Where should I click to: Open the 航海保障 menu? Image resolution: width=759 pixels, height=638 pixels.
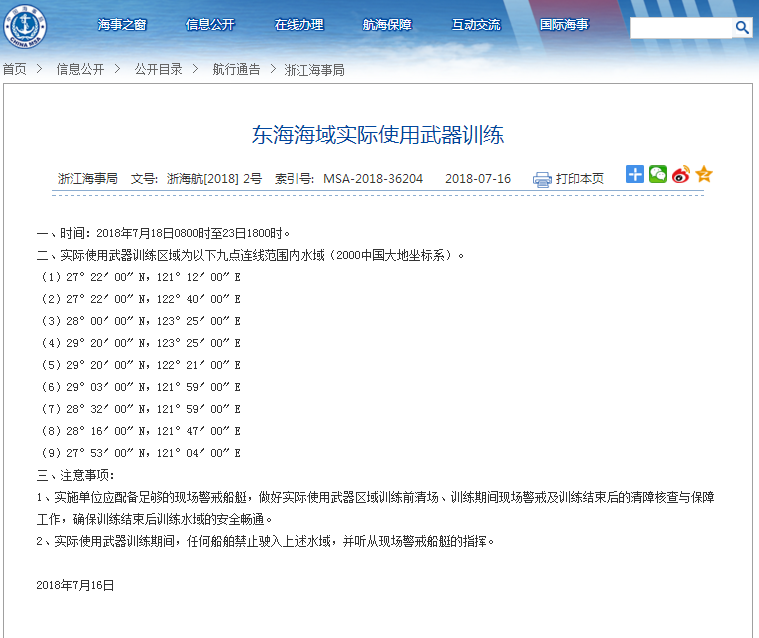387,25
